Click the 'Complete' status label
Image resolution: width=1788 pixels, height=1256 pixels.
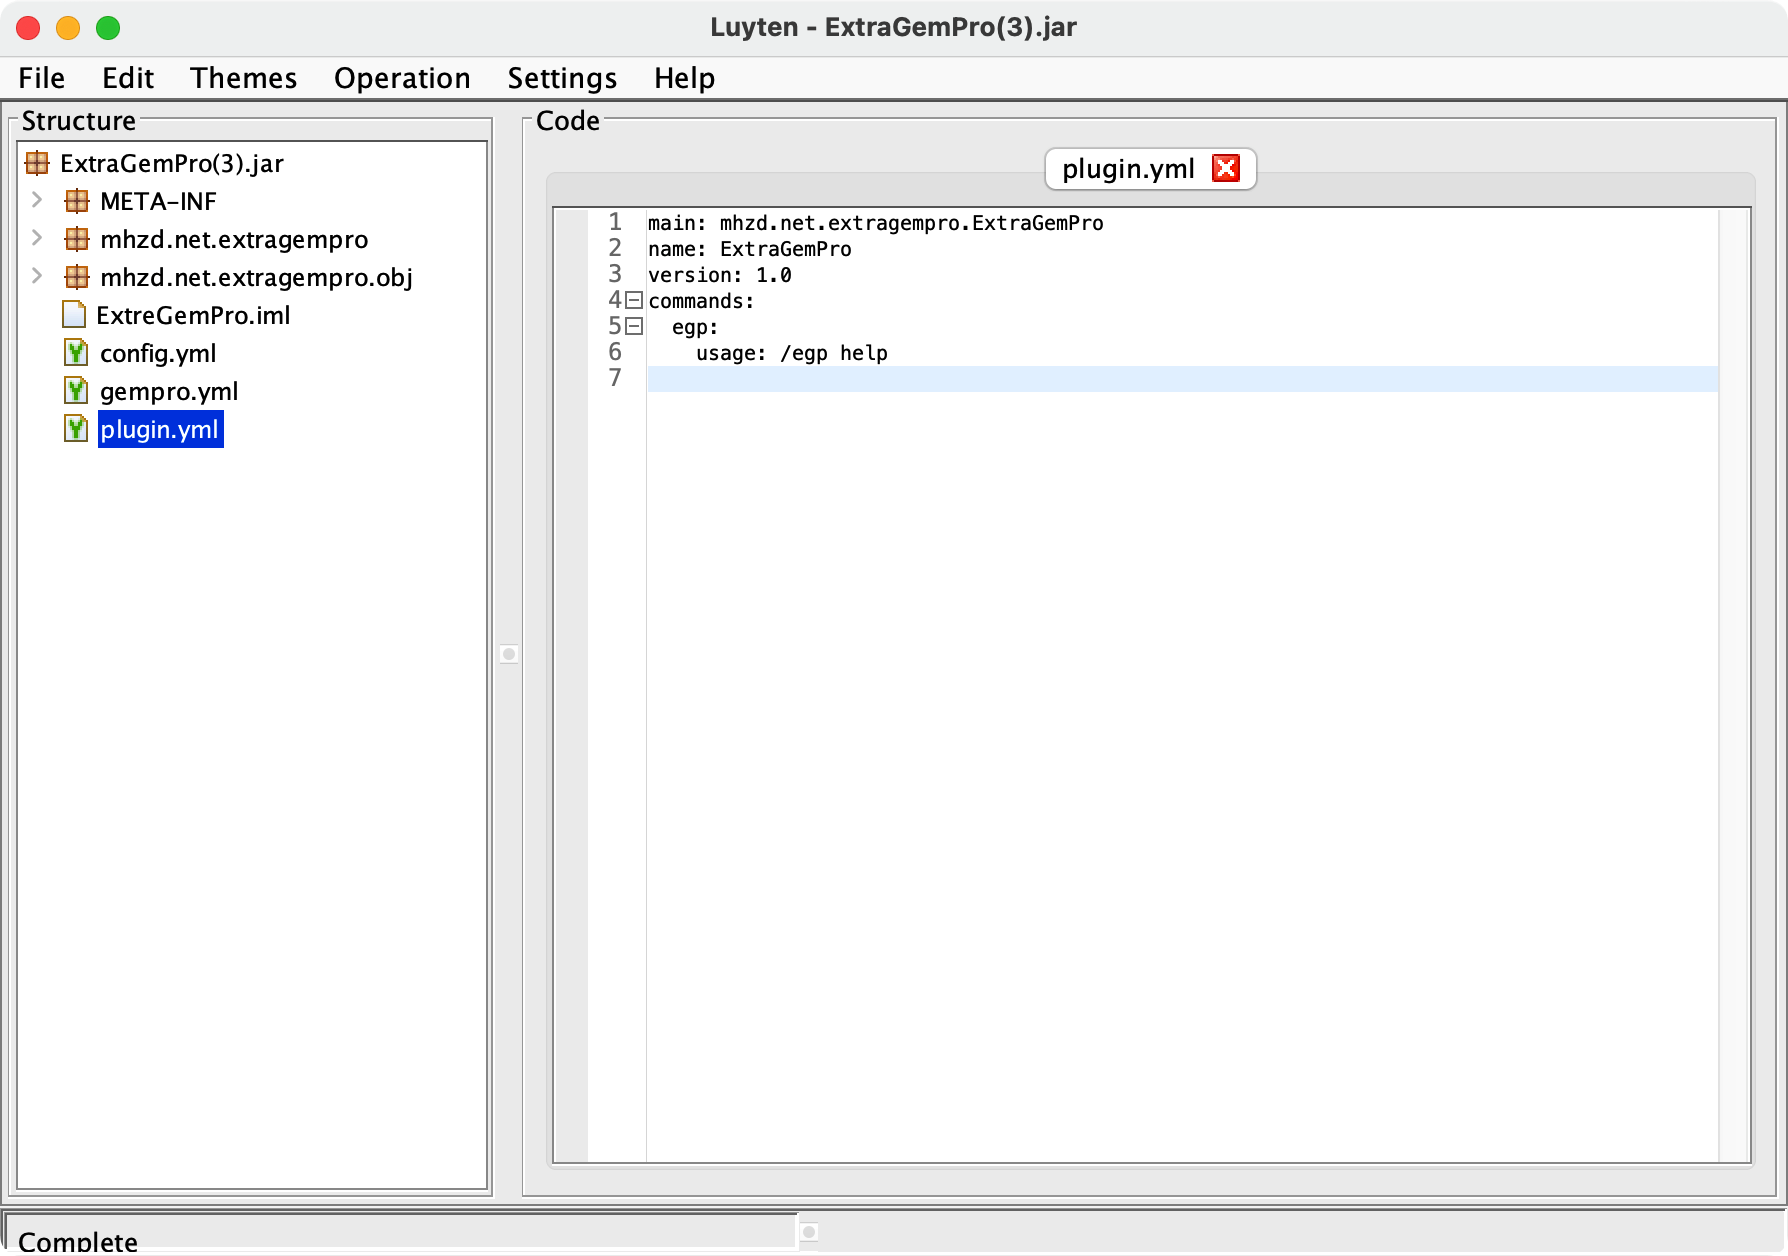(x=78, y=1241)
